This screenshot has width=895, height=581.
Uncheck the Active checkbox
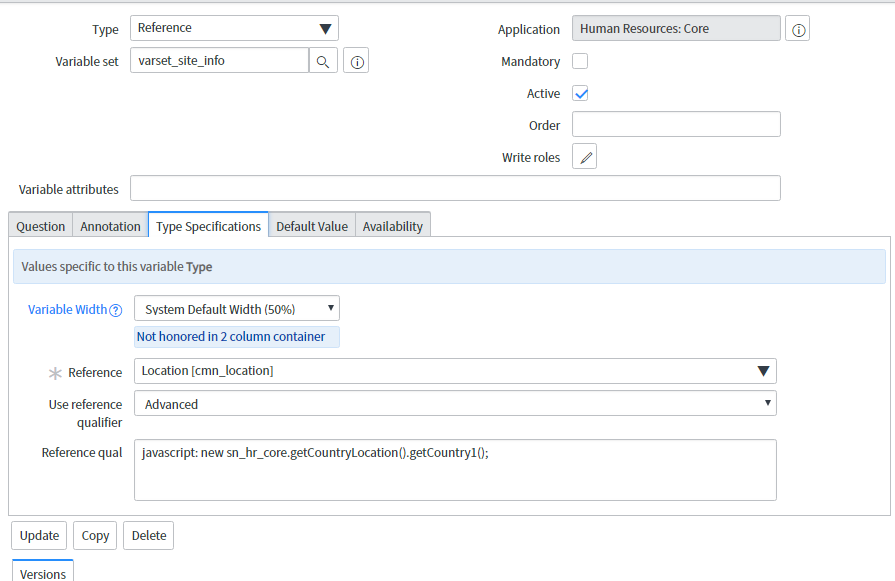(580, 93)
